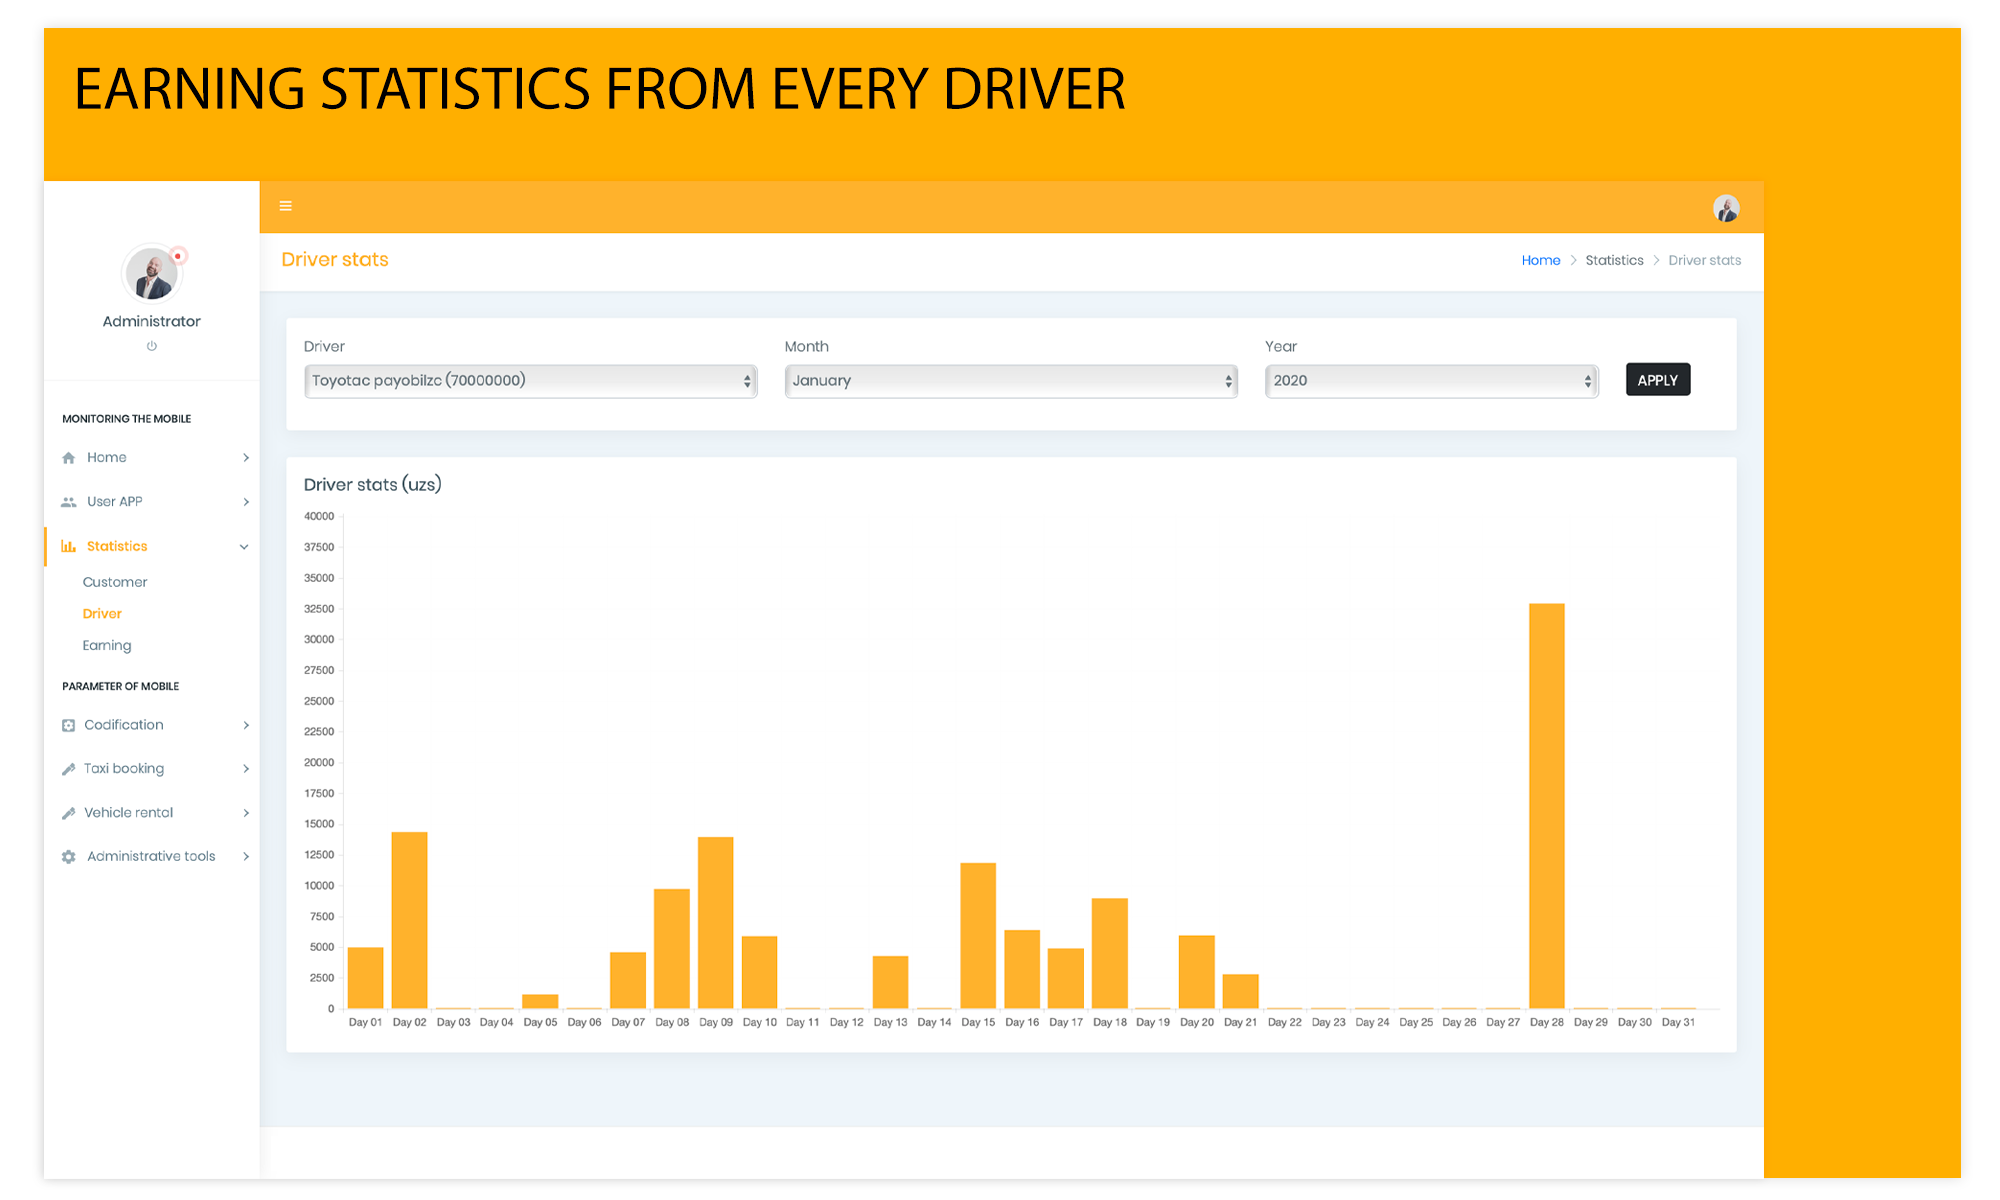Click the Driver stats breadcrumb
2000x1200 pixels.
pos(1705,260)
